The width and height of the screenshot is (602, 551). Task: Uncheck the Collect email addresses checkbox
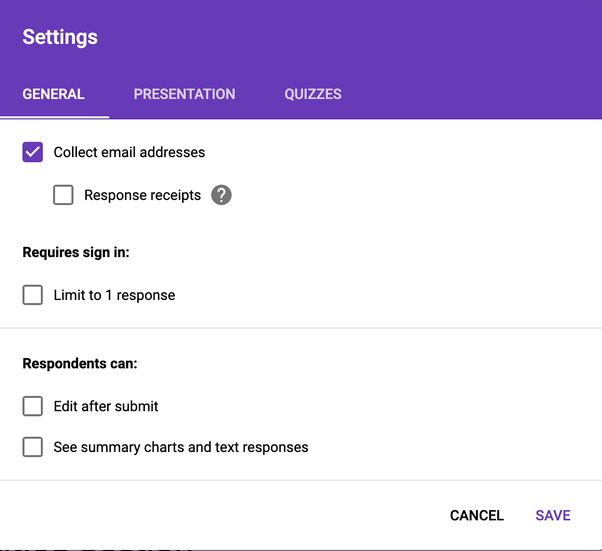click(x=33, y=153)
